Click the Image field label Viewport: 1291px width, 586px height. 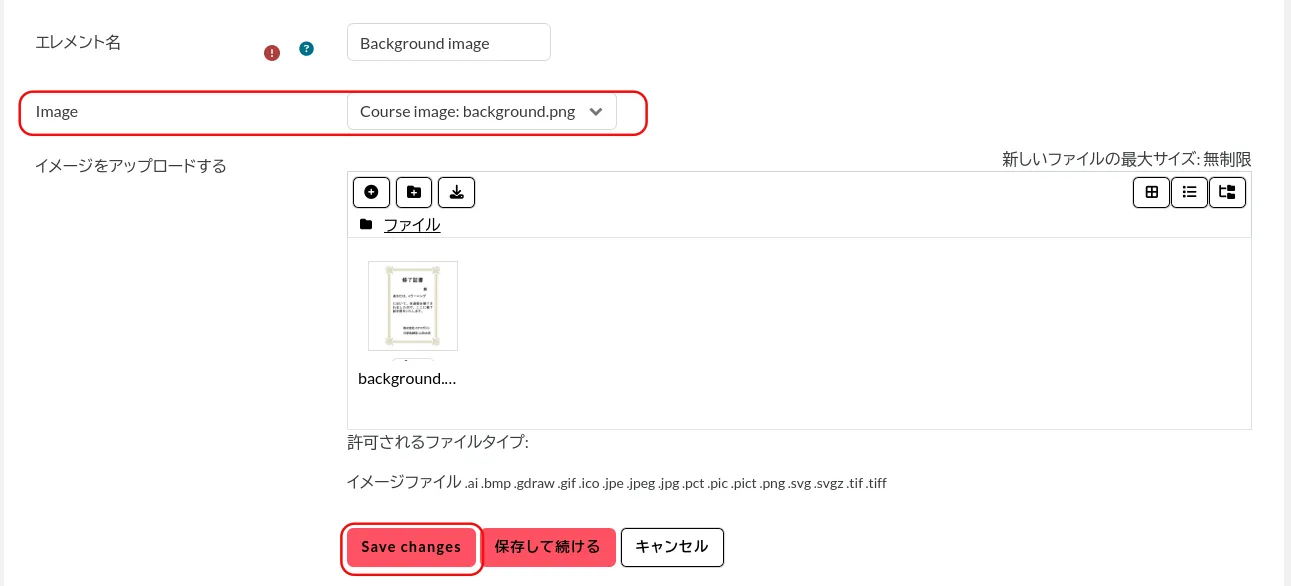pos(57,112)
